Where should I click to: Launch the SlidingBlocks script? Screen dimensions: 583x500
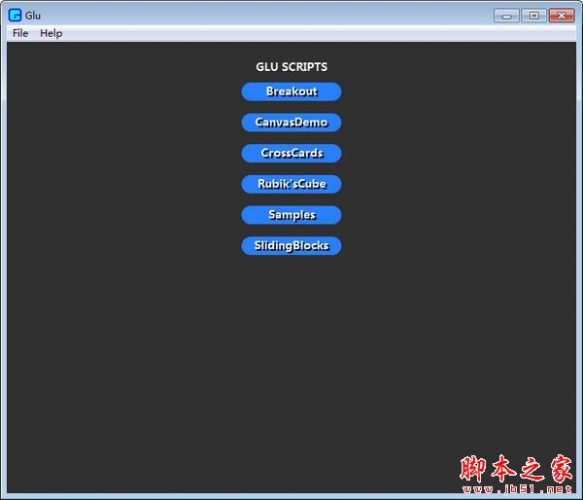click(292, 246)
